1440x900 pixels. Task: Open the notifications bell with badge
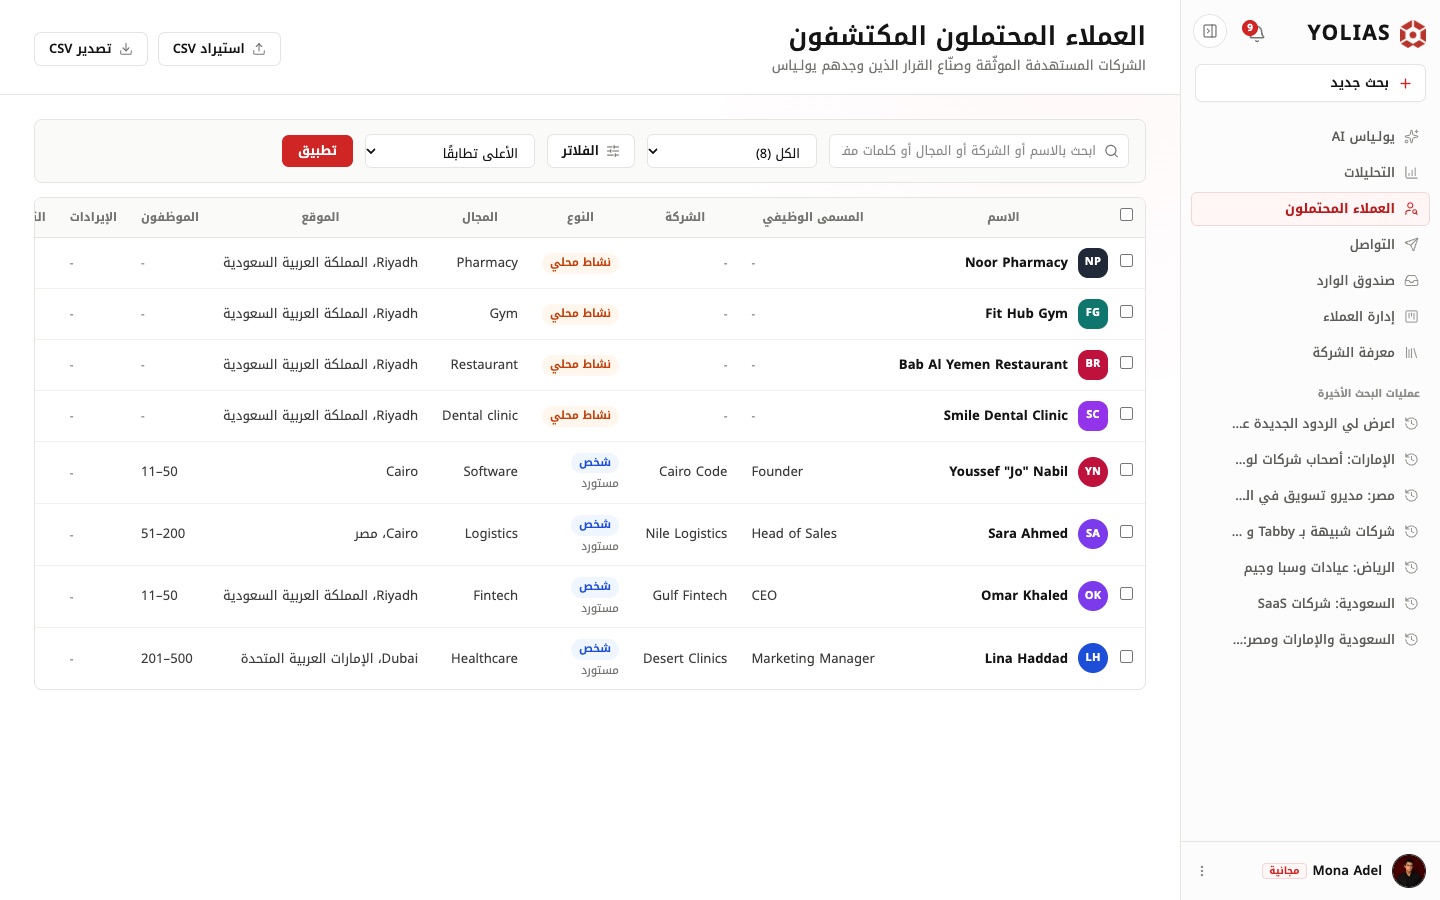(x=1255, y=31)
